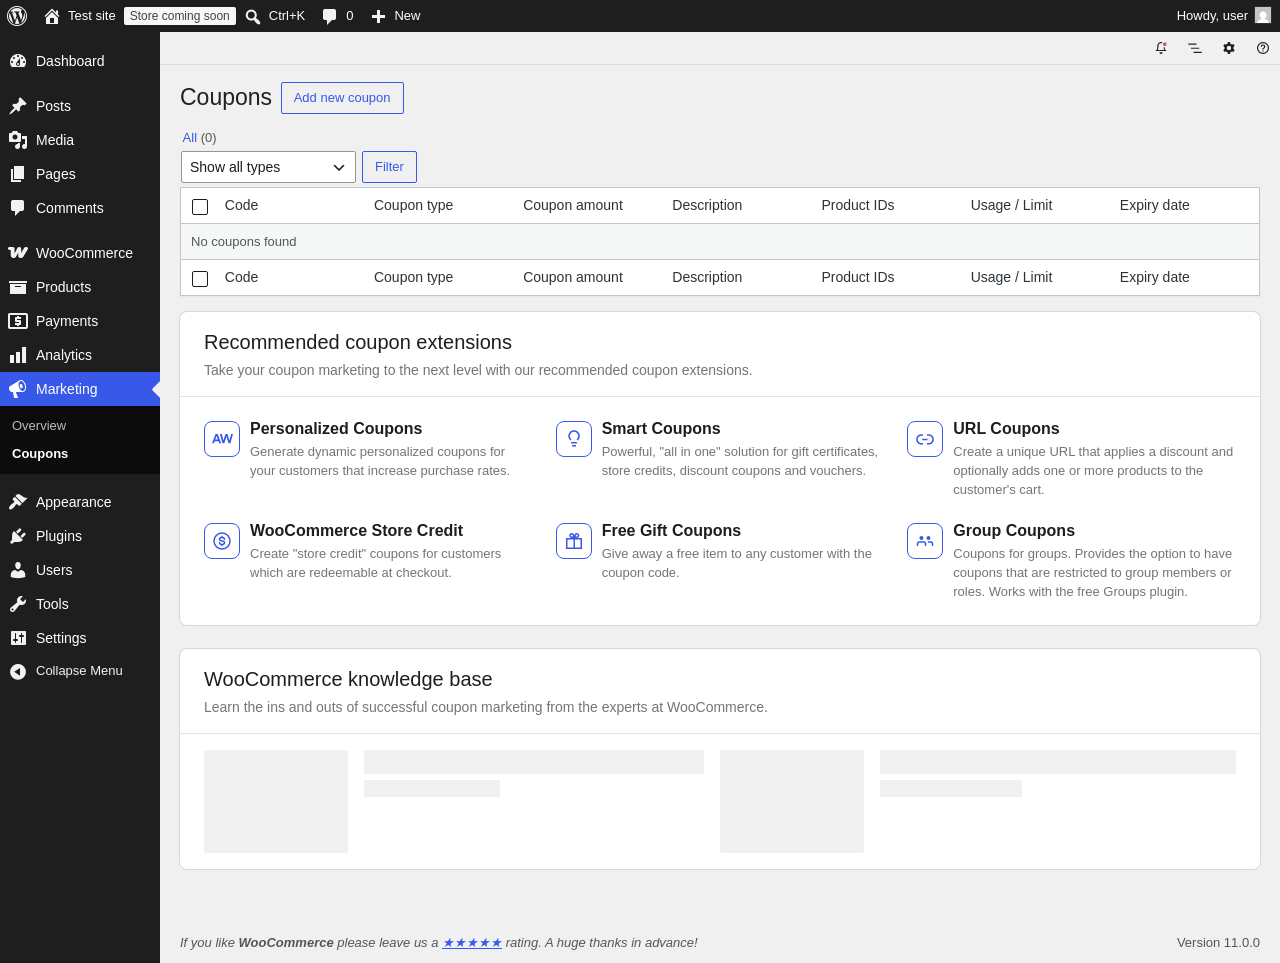Open the search magnifier icon in admin bar

click(253, 16)
